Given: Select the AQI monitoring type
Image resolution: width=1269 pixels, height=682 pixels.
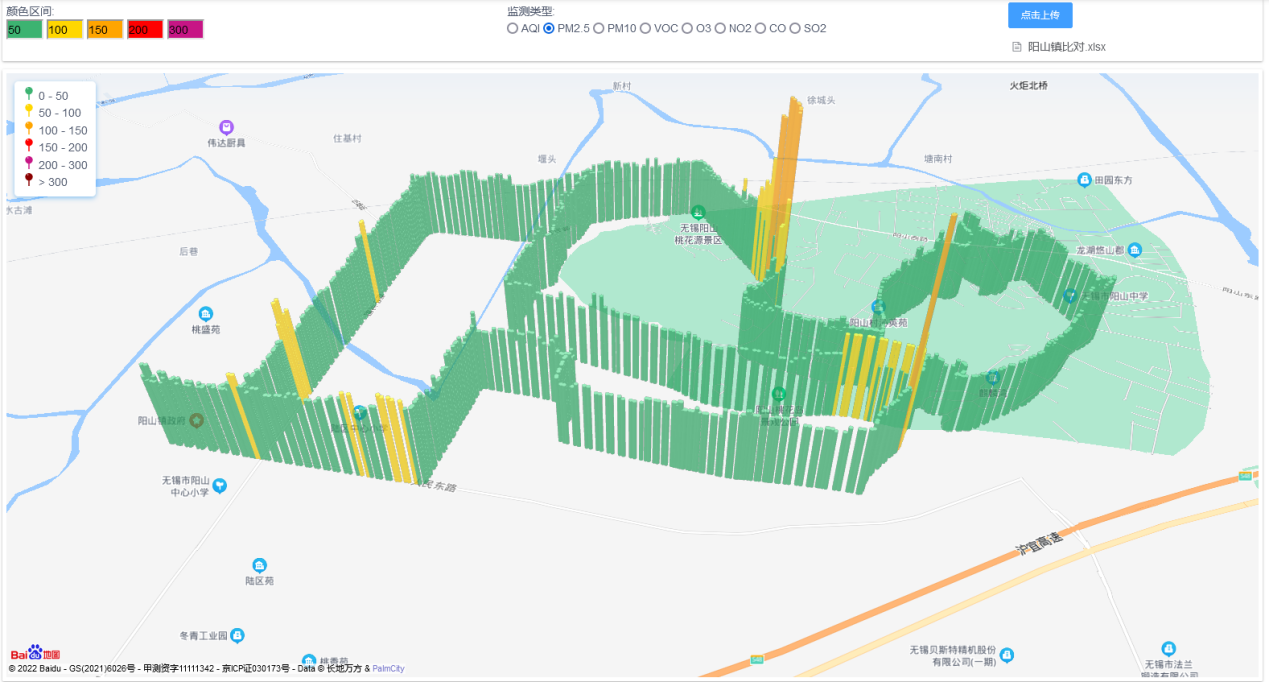Looking at the screenshot, I should click(x=513, y=28).
